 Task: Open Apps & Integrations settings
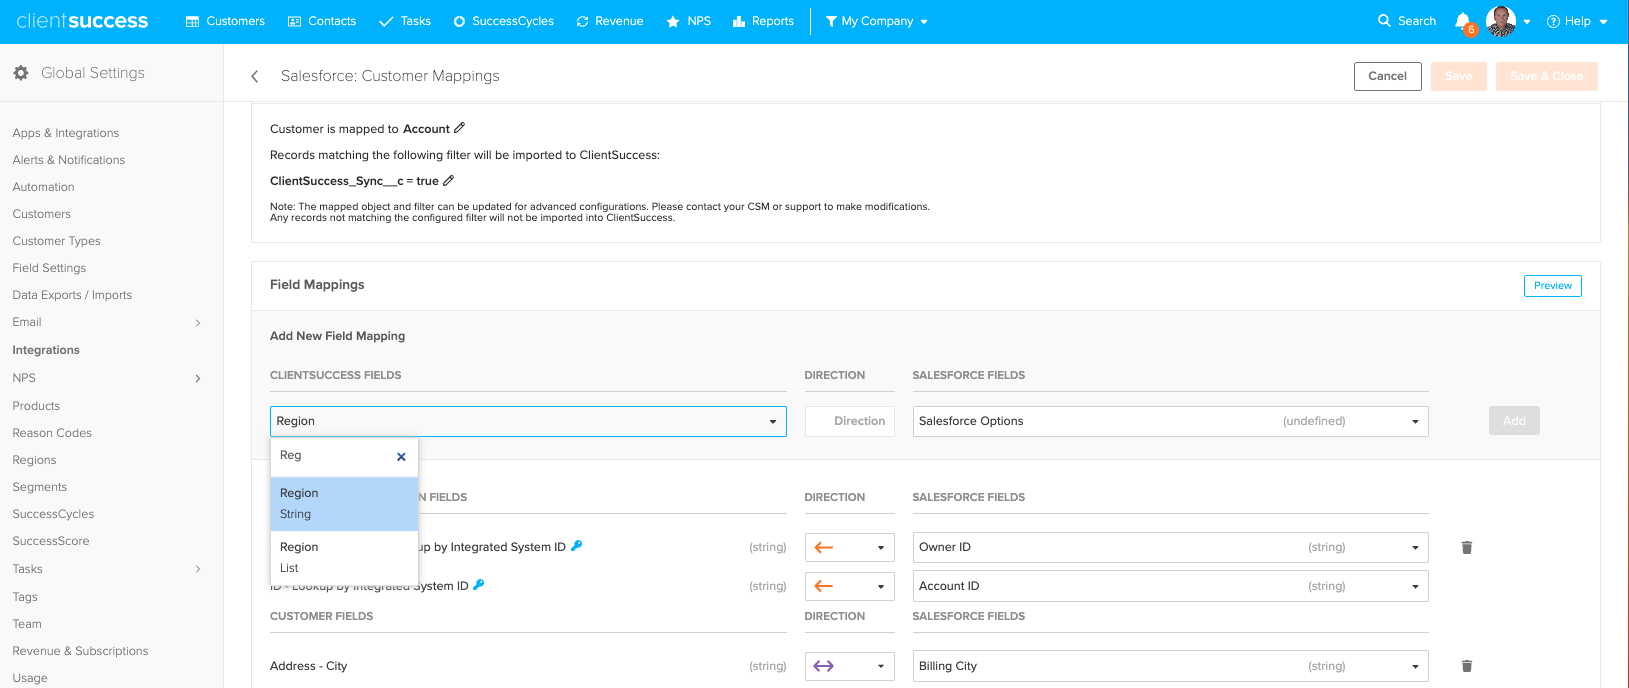click(66, 133)
